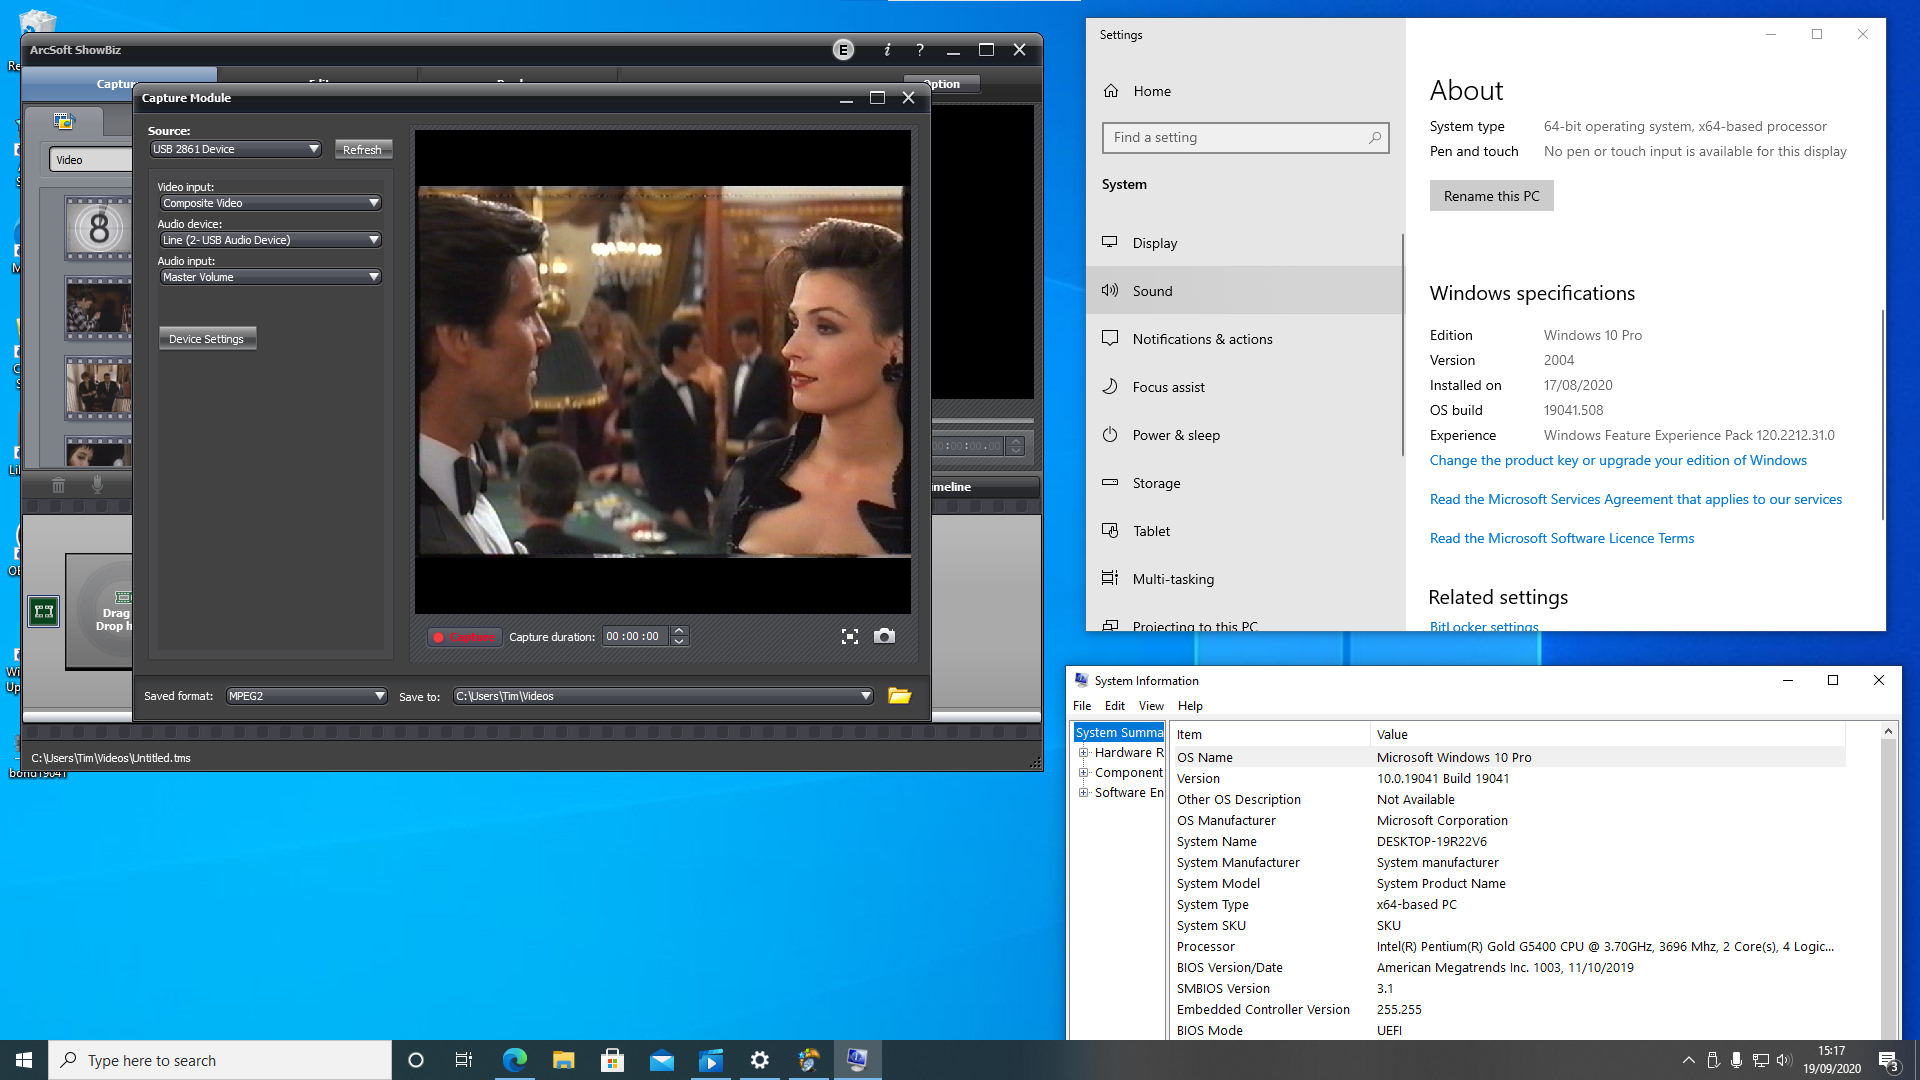Launch Microsoft Edge from the taskbar

tap(514, 1060)
